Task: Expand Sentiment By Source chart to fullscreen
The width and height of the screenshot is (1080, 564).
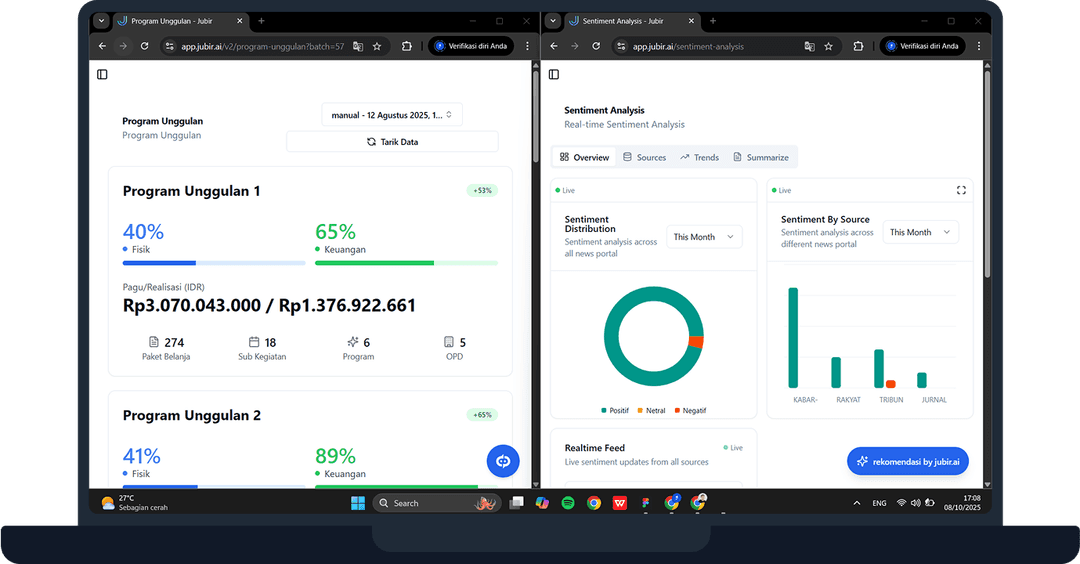Action: [961, 190]
